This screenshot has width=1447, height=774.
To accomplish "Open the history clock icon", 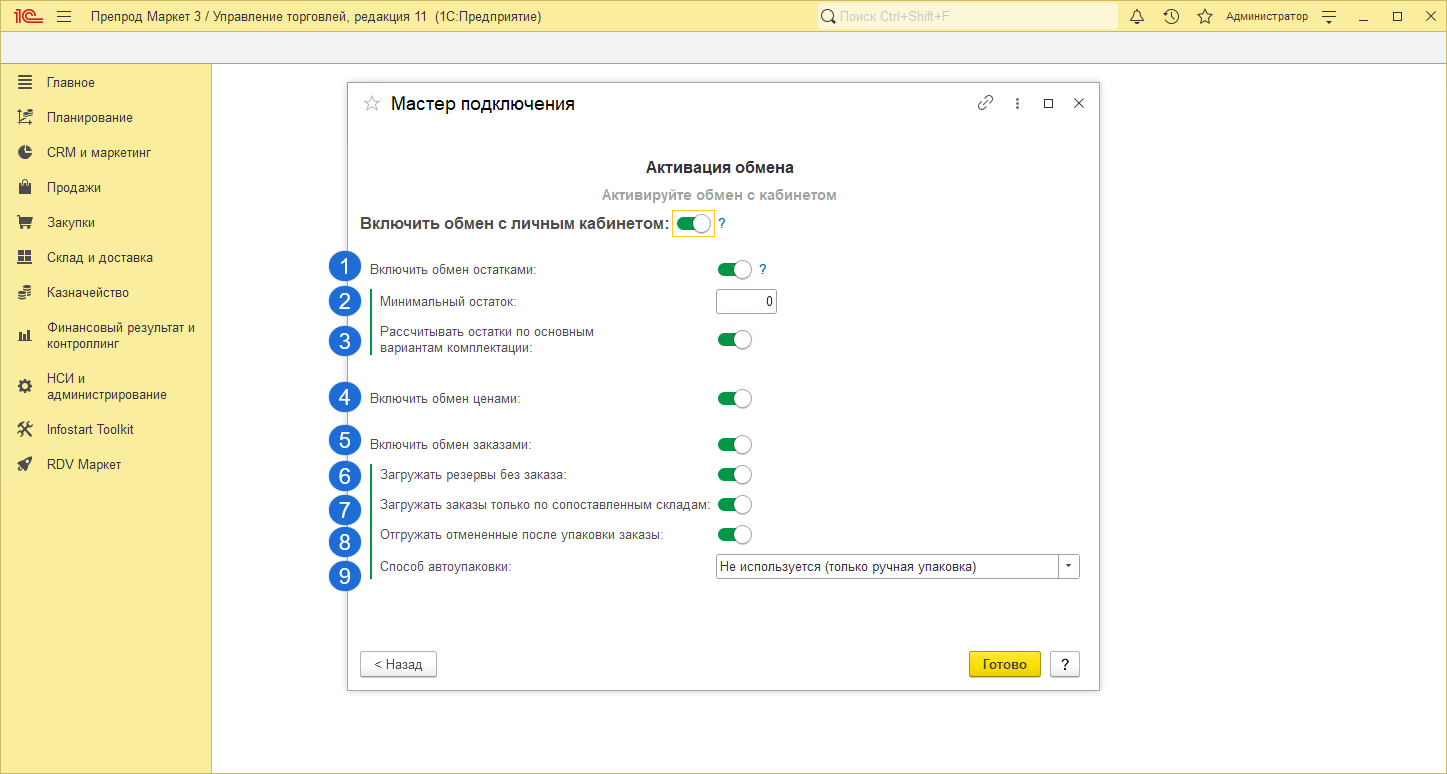I will click(1171, 17).
